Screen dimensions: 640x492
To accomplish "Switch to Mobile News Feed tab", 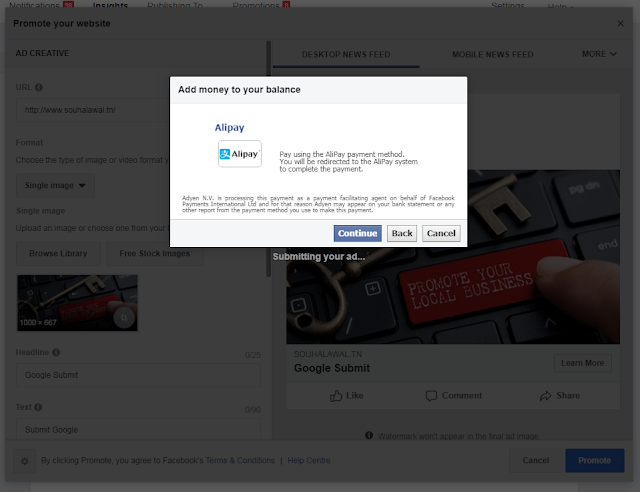I will pos(493,55).
